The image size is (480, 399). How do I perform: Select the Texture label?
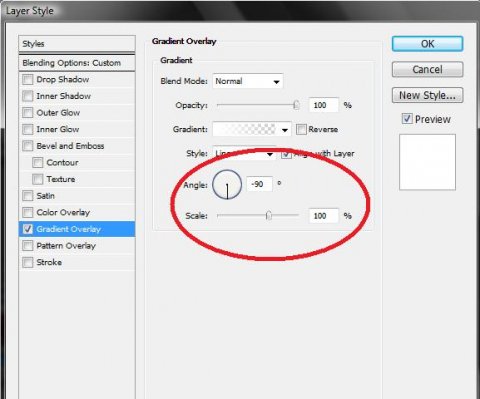coord(61,179)
